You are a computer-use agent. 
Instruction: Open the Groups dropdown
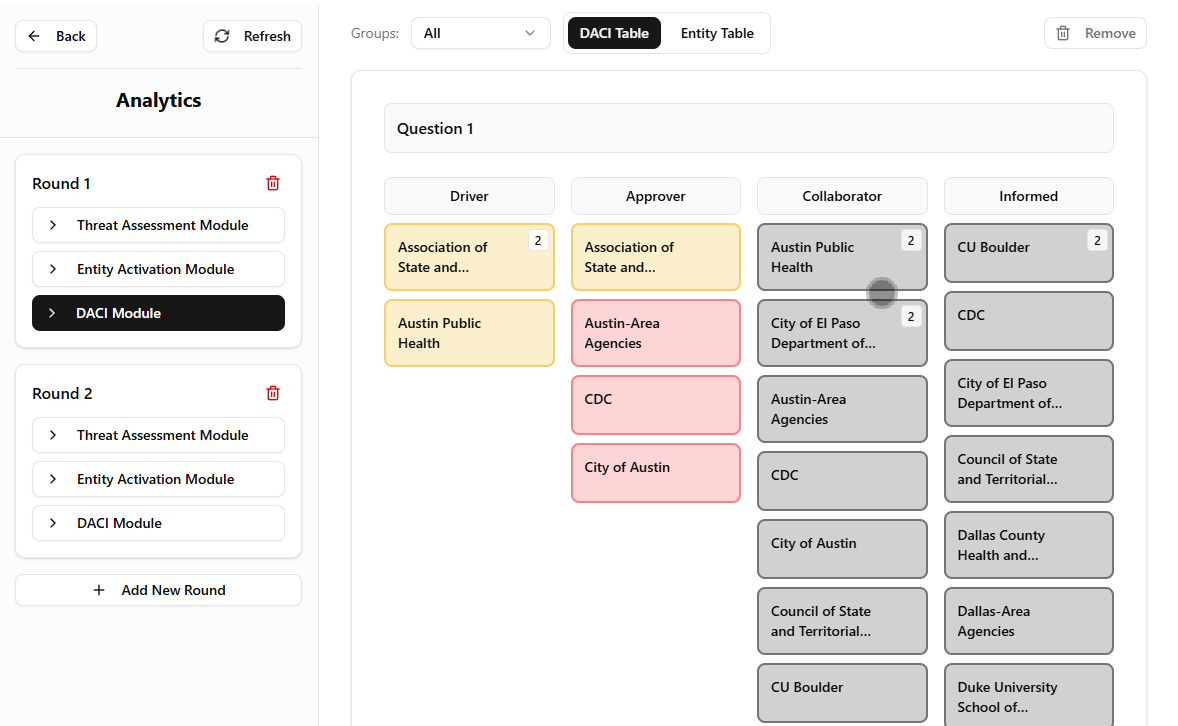(x=480, y=33)
